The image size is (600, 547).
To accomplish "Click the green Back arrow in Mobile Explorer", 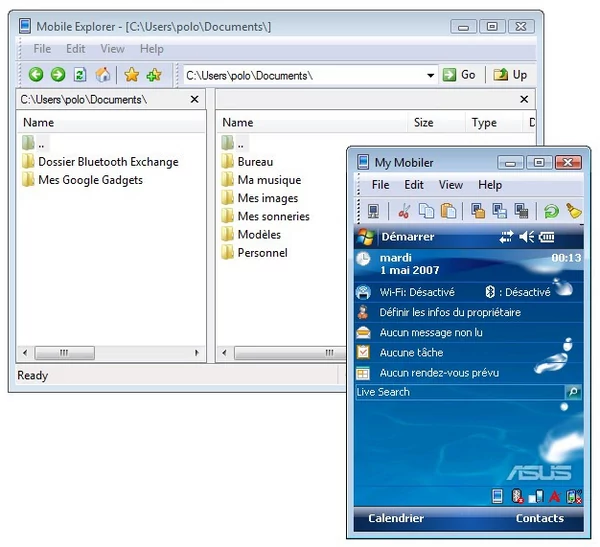I will tap(36, 75).
